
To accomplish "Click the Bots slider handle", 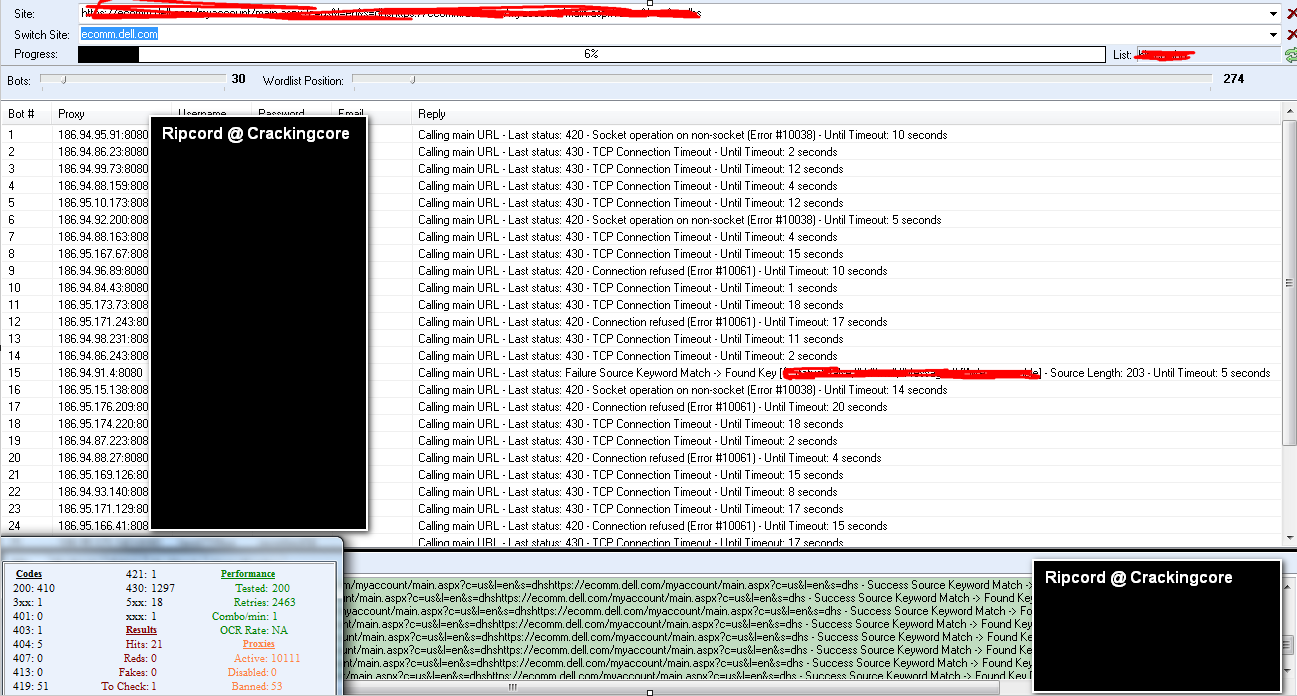I will coord(65,79).
